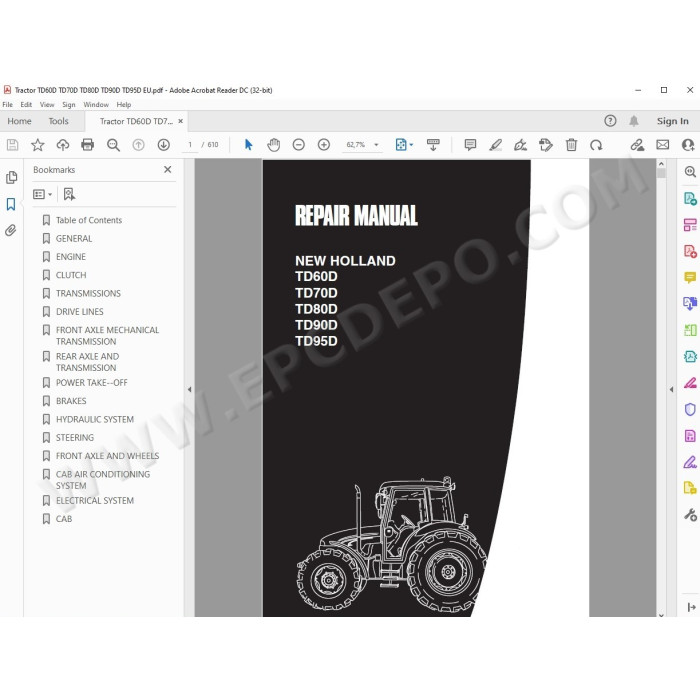Open the notifications bell
This screenshot has height=700, width=700.
[x=633, y=121]
